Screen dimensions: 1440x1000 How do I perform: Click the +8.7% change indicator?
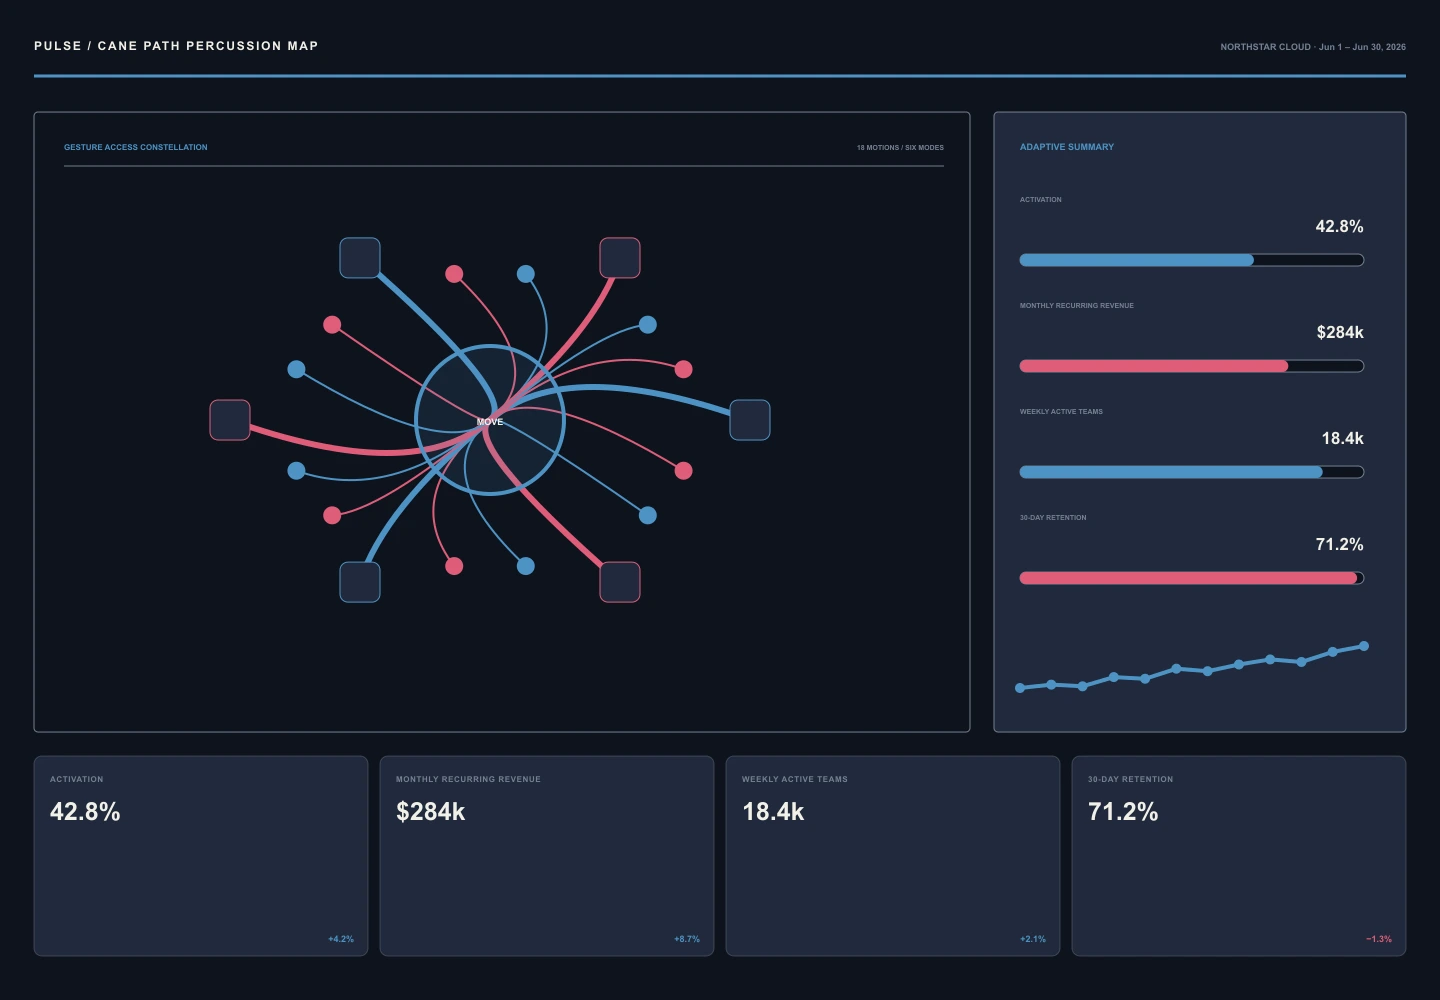coord(687,939)
